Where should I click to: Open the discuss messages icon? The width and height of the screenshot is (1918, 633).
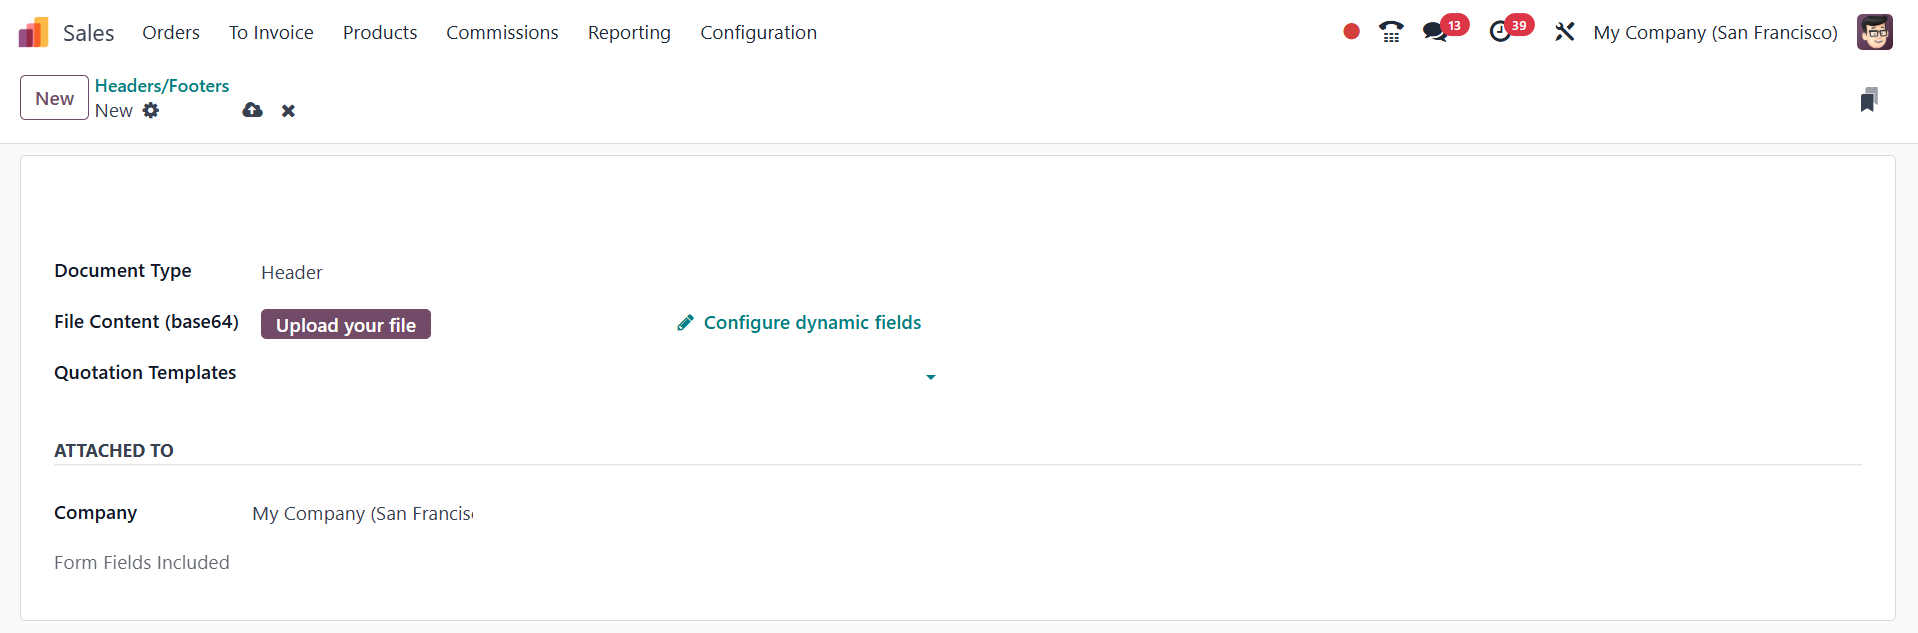pos(1435,32)
